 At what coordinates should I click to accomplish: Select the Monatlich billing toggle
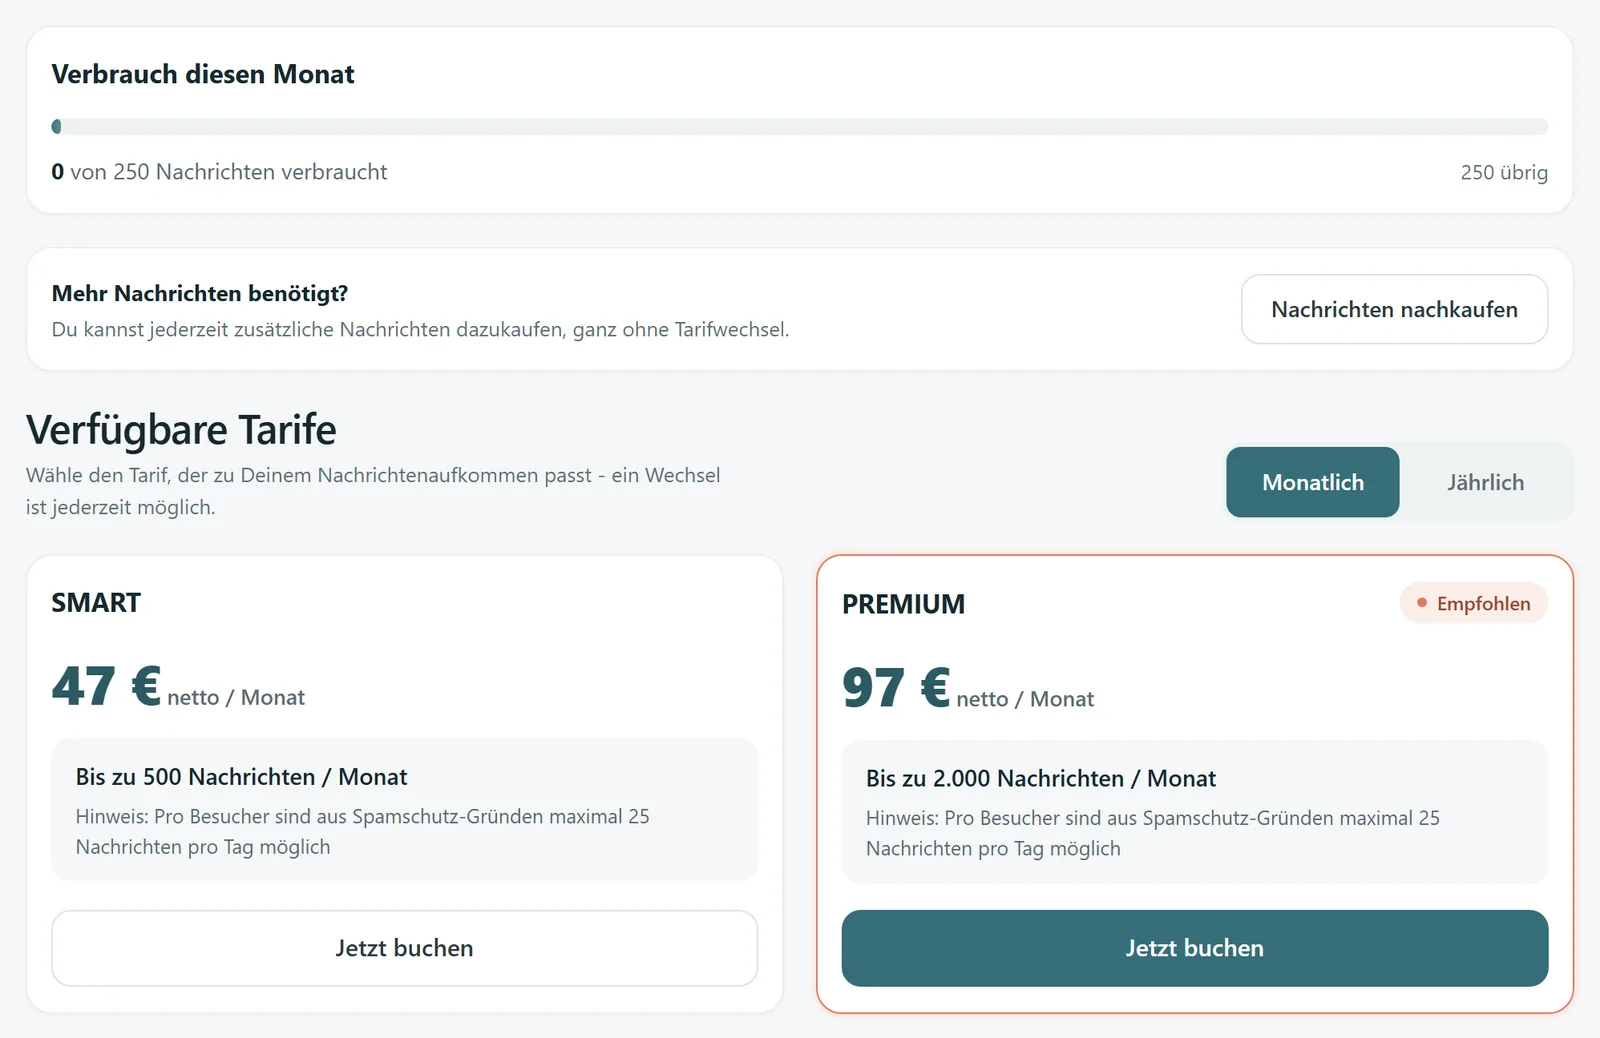pyautogui.click(x=1313, y=482)
